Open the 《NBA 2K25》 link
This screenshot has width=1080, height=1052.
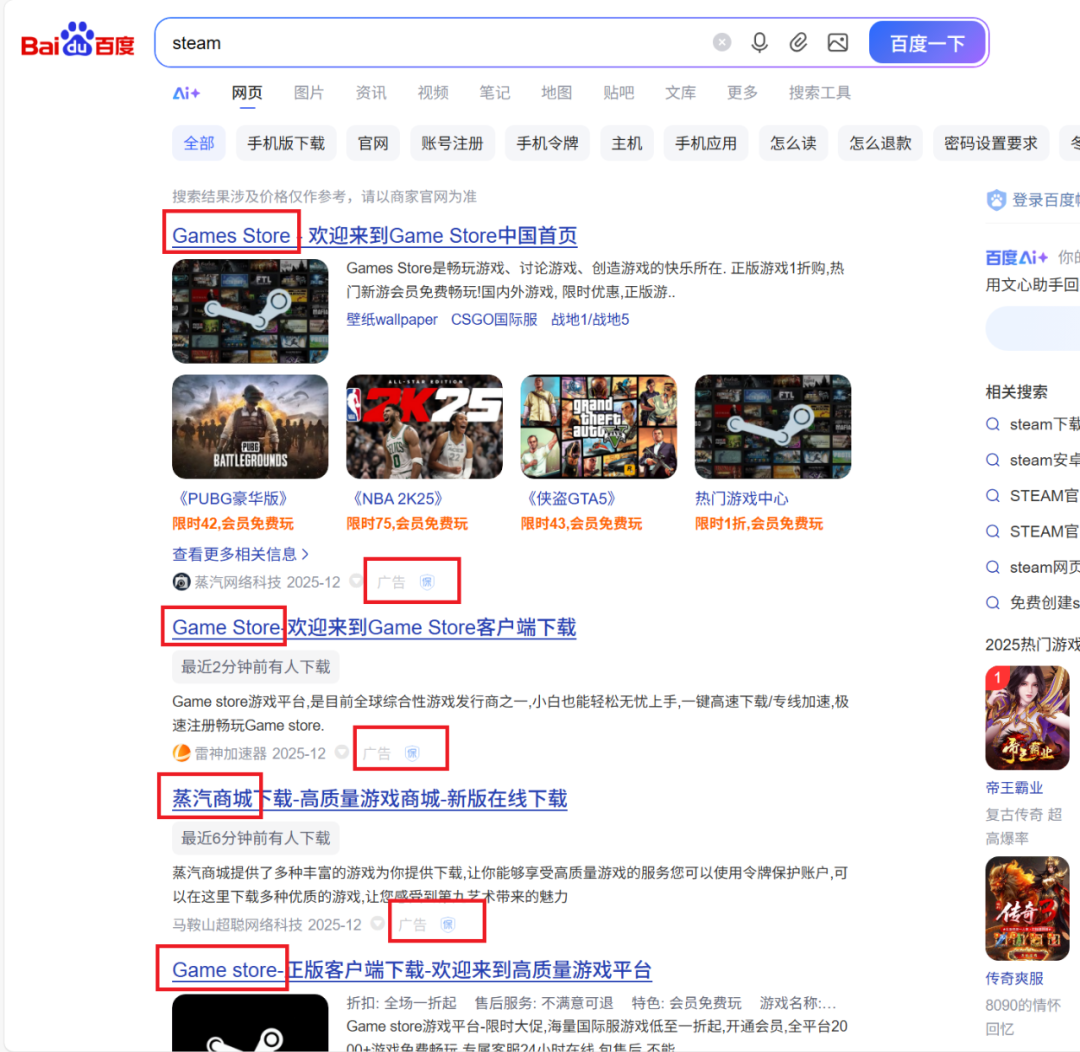click(396, 499)
